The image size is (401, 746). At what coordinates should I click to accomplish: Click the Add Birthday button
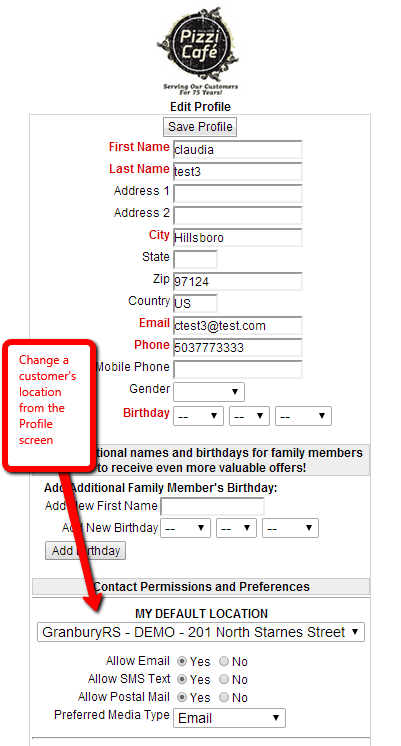[x=86, y=550]
